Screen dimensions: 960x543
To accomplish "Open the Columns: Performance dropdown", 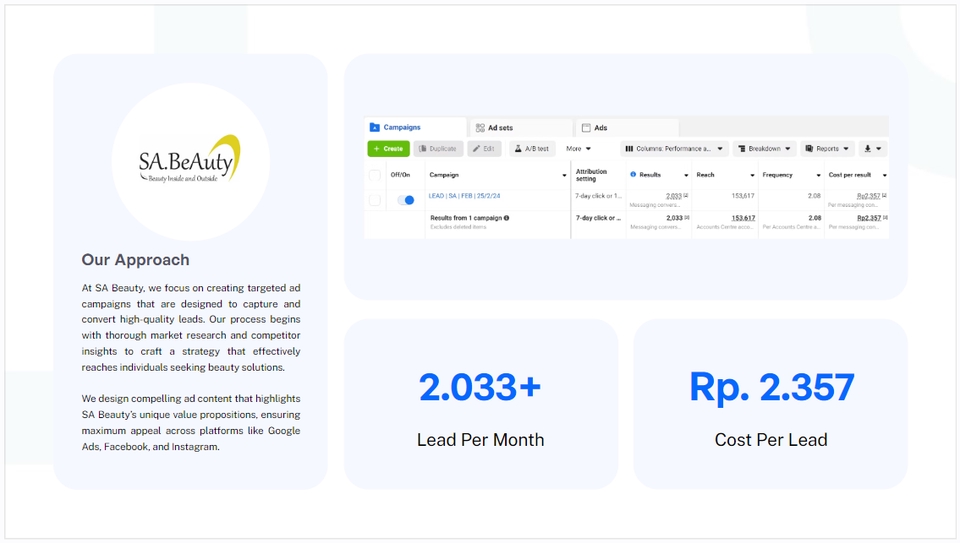I will point(674,149).
